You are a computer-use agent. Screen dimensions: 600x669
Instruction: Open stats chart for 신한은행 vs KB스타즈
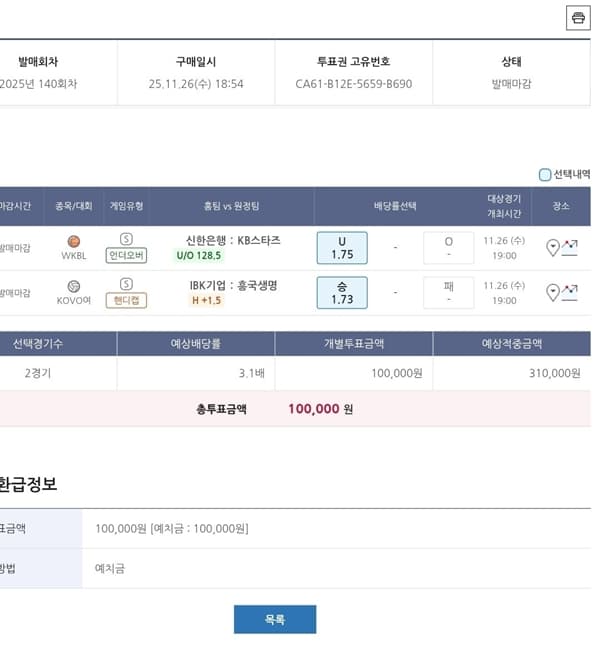[x=570, y=248]
